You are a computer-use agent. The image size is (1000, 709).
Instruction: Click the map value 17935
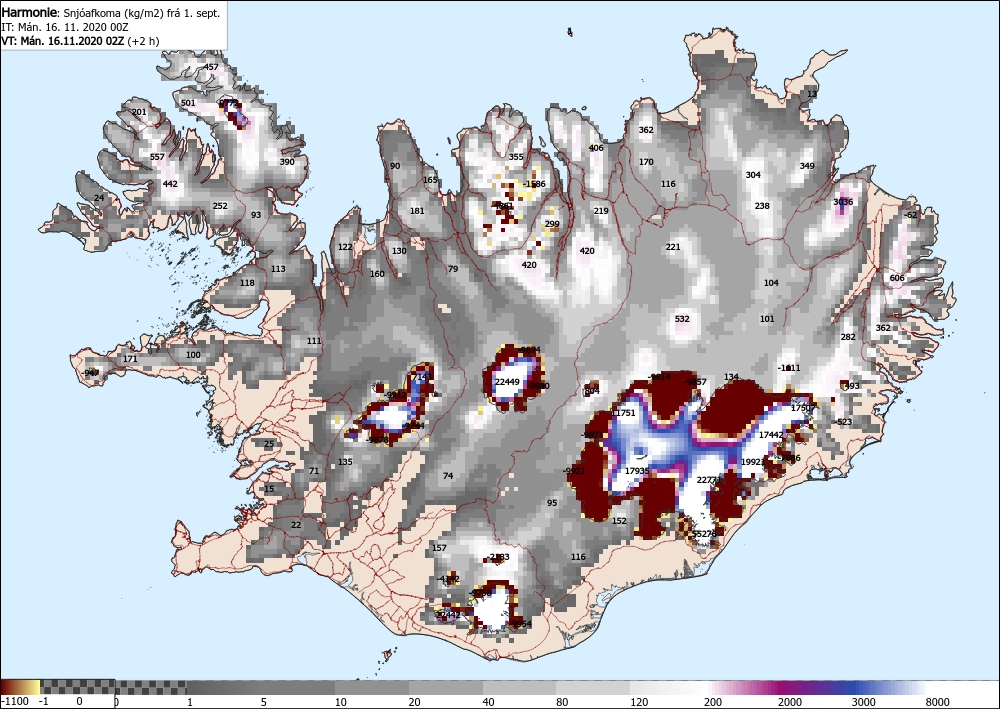coord(636,471)
